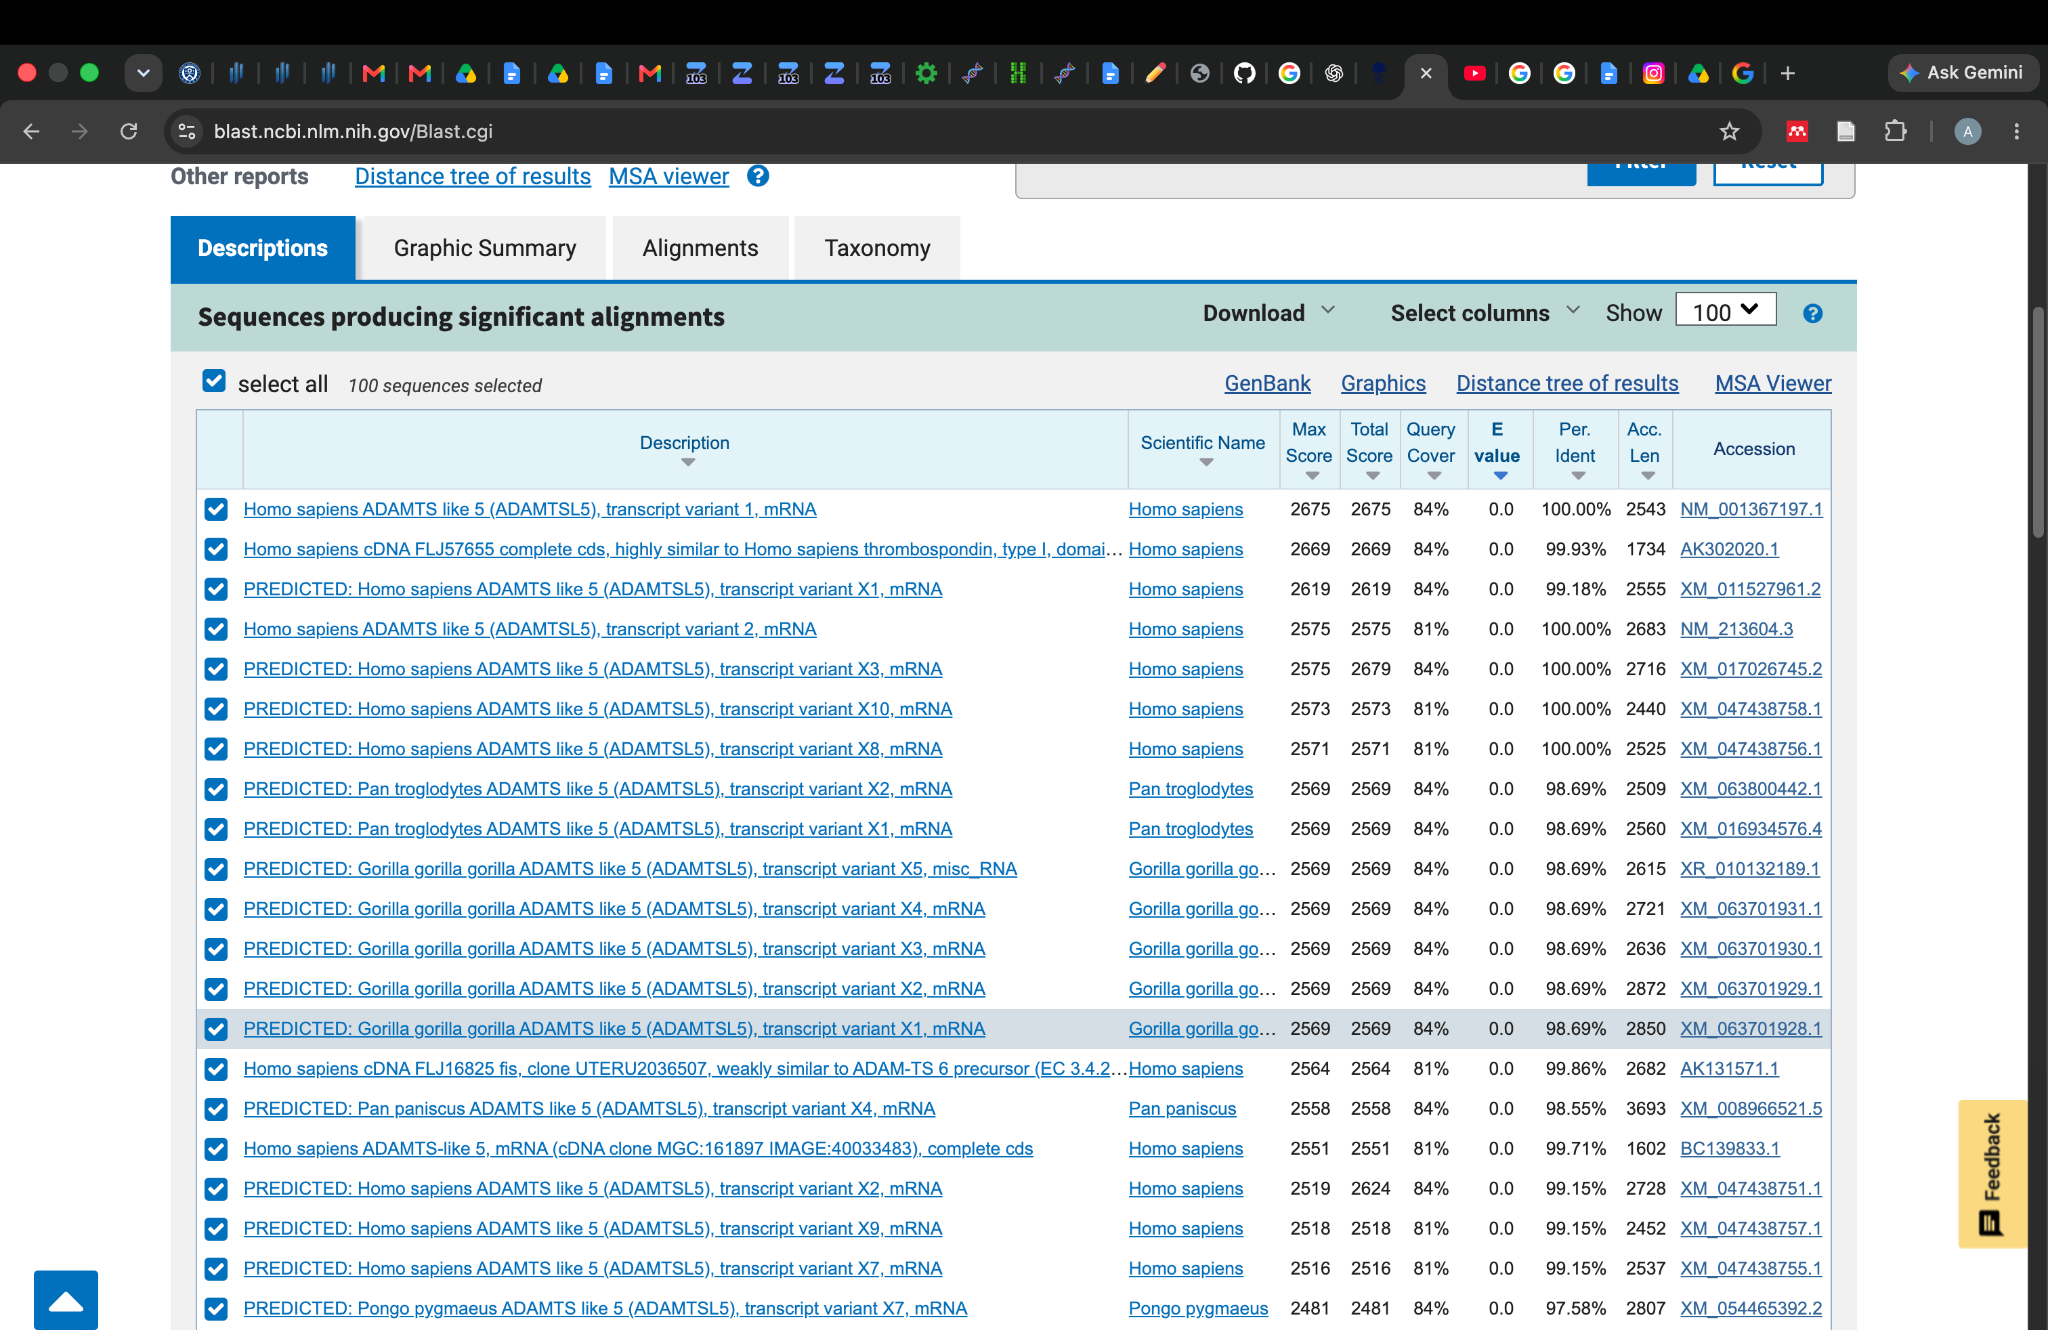Viewport: 2048px width, 1330px height.
Task: Open Chrome extensions puzzle icon
Action: click(1895, 131)
